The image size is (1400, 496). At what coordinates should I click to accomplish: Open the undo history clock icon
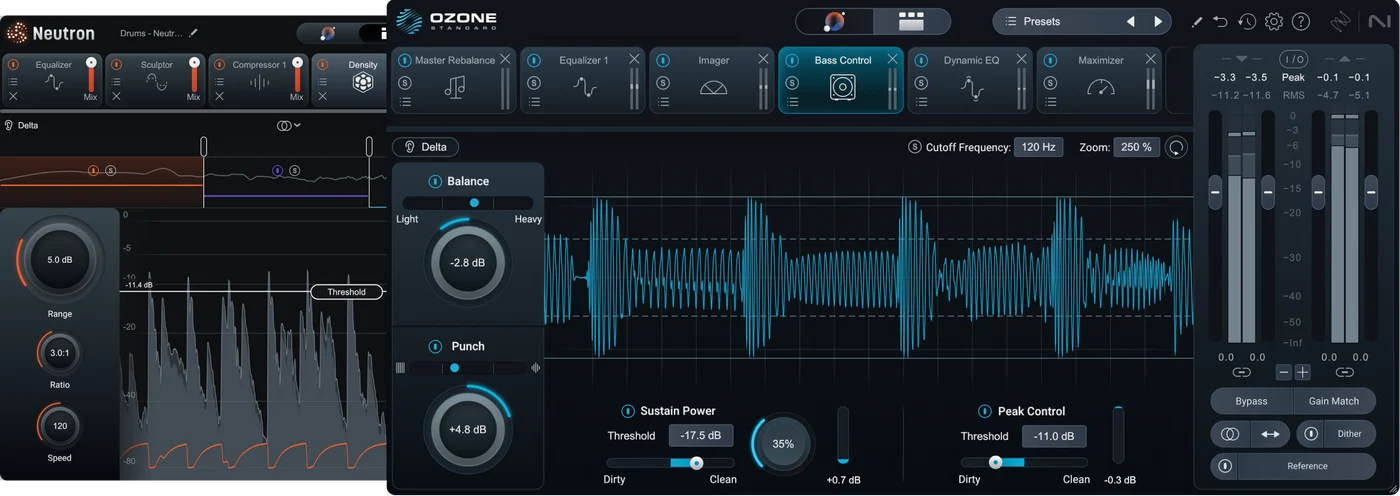[1247, 21]
